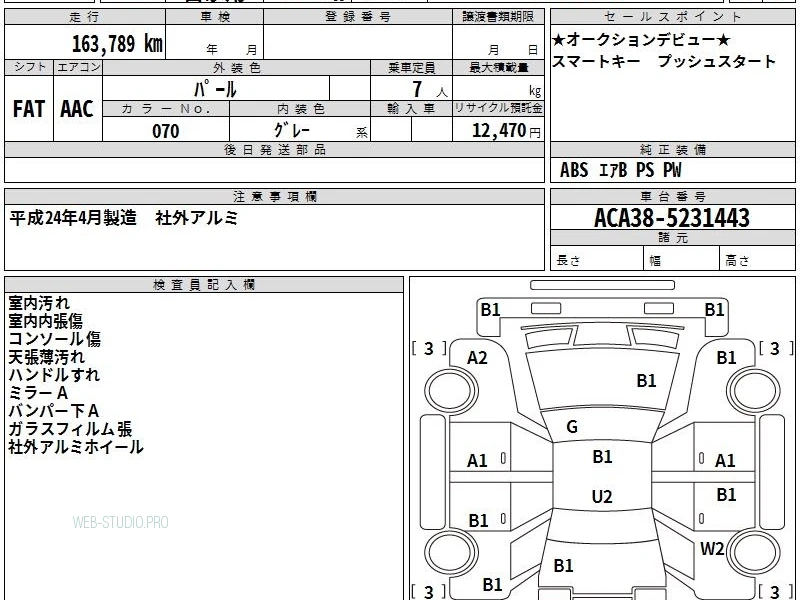This screenshot has width=800, height=600.
Task: Click the エアコン header cell
Action: click(x=78, y=67)
